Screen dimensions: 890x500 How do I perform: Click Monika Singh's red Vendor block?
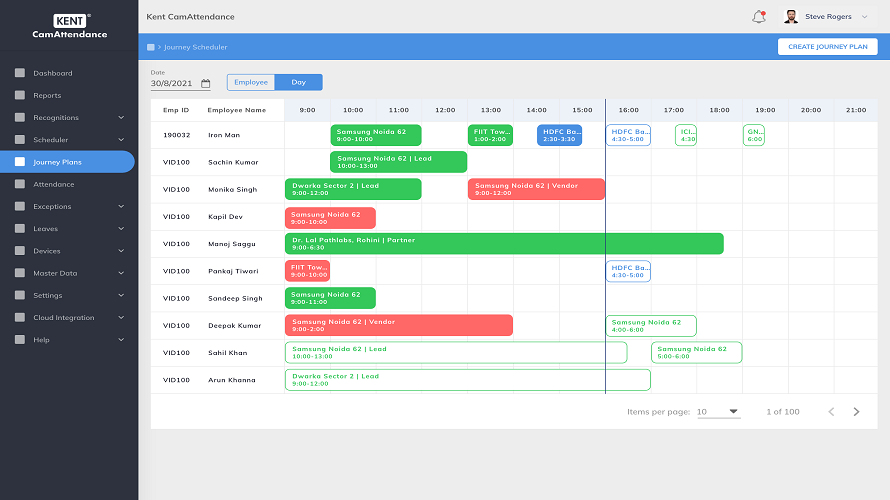536,189
